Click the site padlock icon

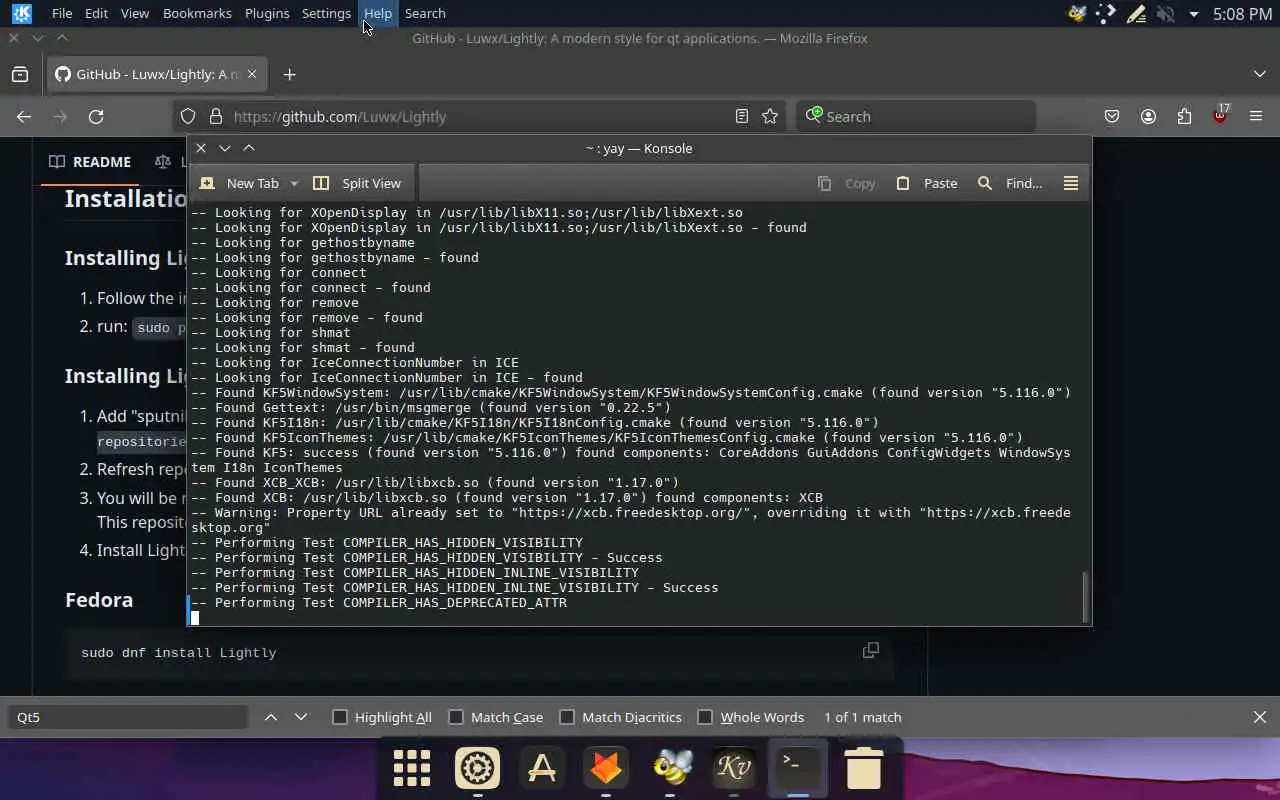[x=214, y=116]
